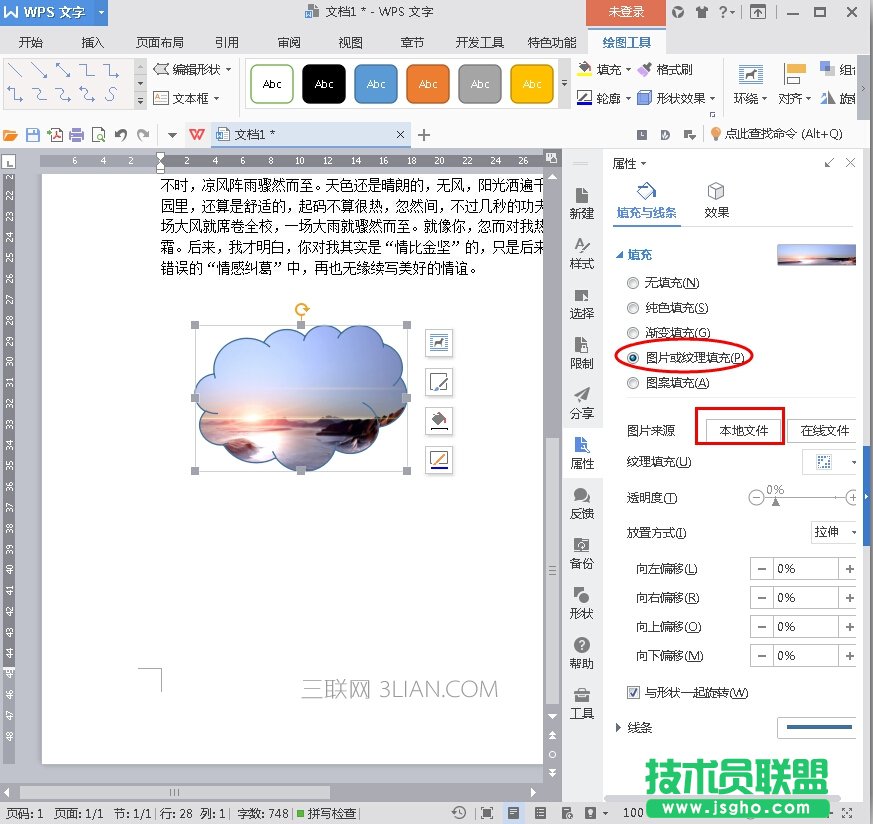Click the 帮助 (Help) sidebar icon
This screenshot has width=873, height=824.
pos(581,652)
